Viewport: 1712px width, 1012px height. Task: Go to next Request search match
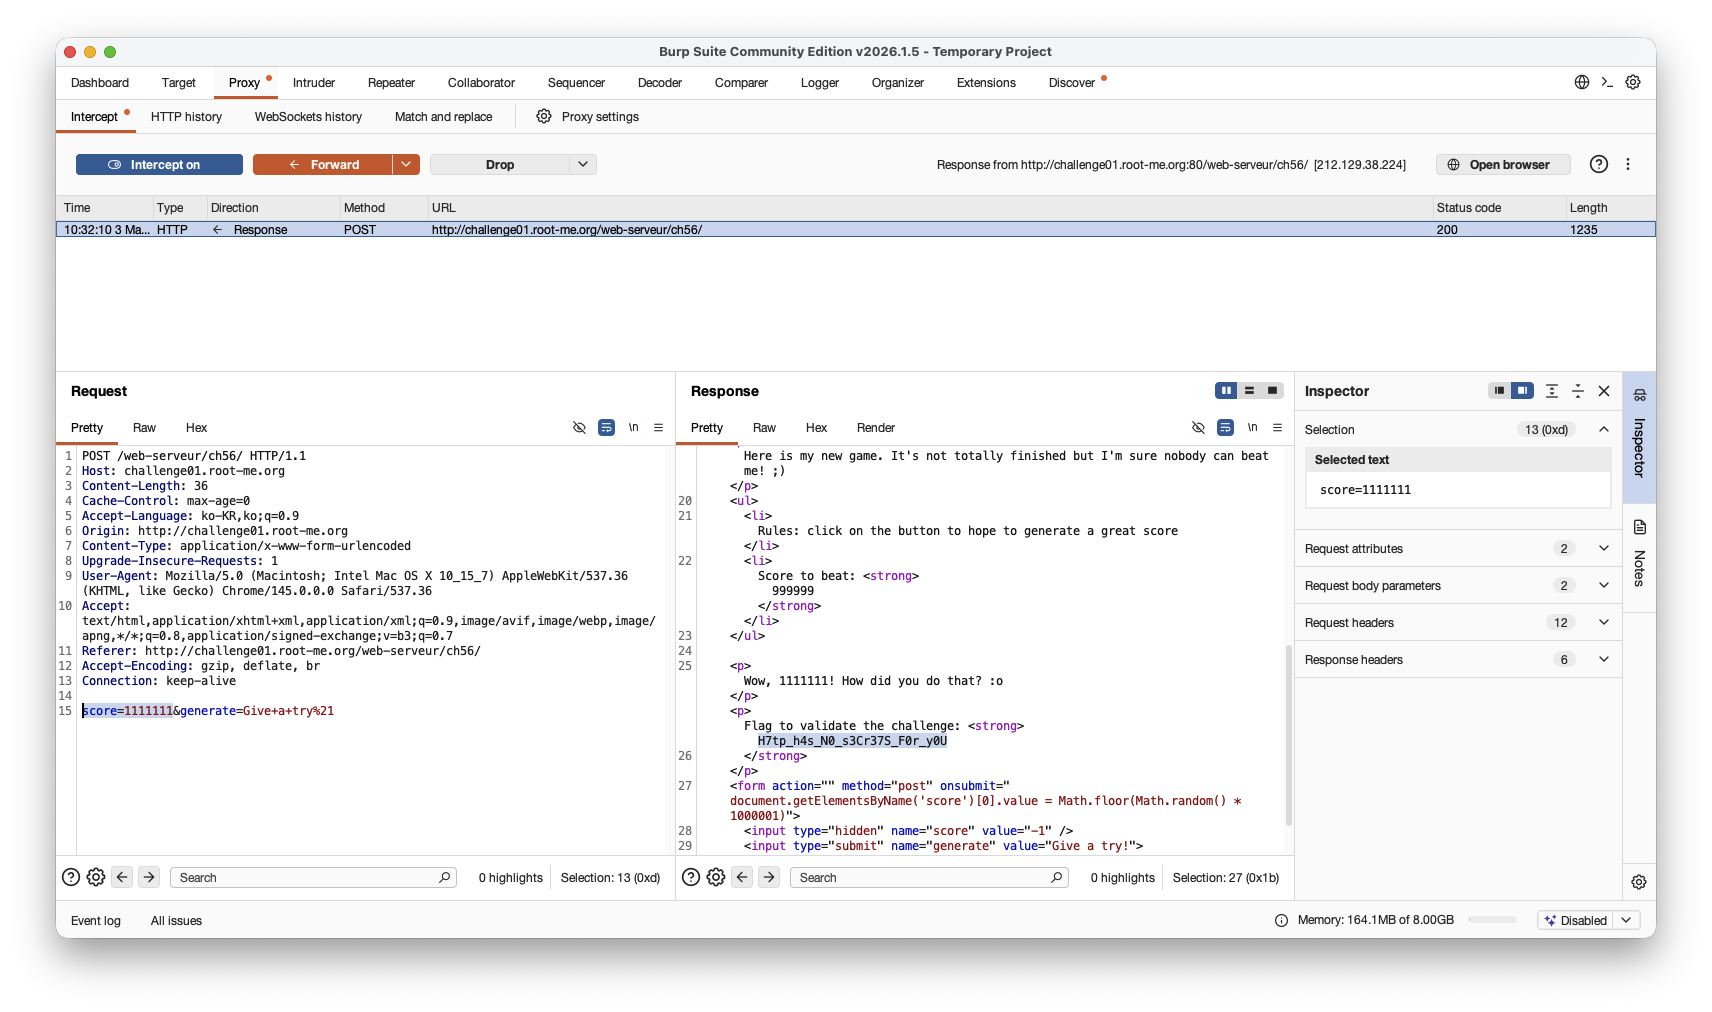(149, 877)
